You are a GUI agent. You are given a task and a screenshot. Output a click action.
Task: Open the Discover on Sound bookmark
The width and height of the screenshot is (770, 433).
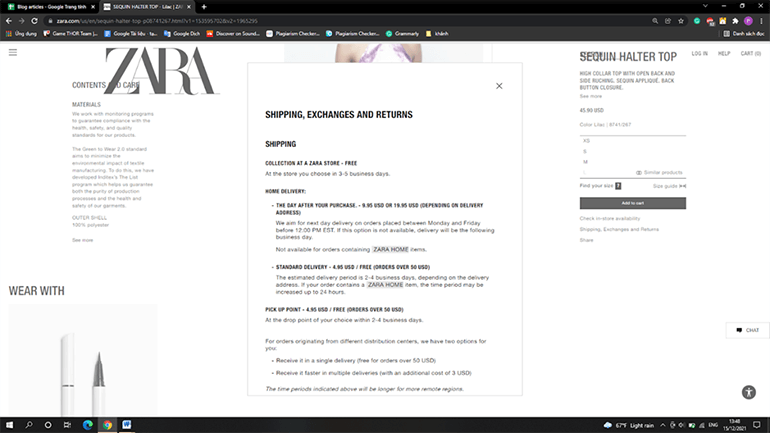[233, 34]
